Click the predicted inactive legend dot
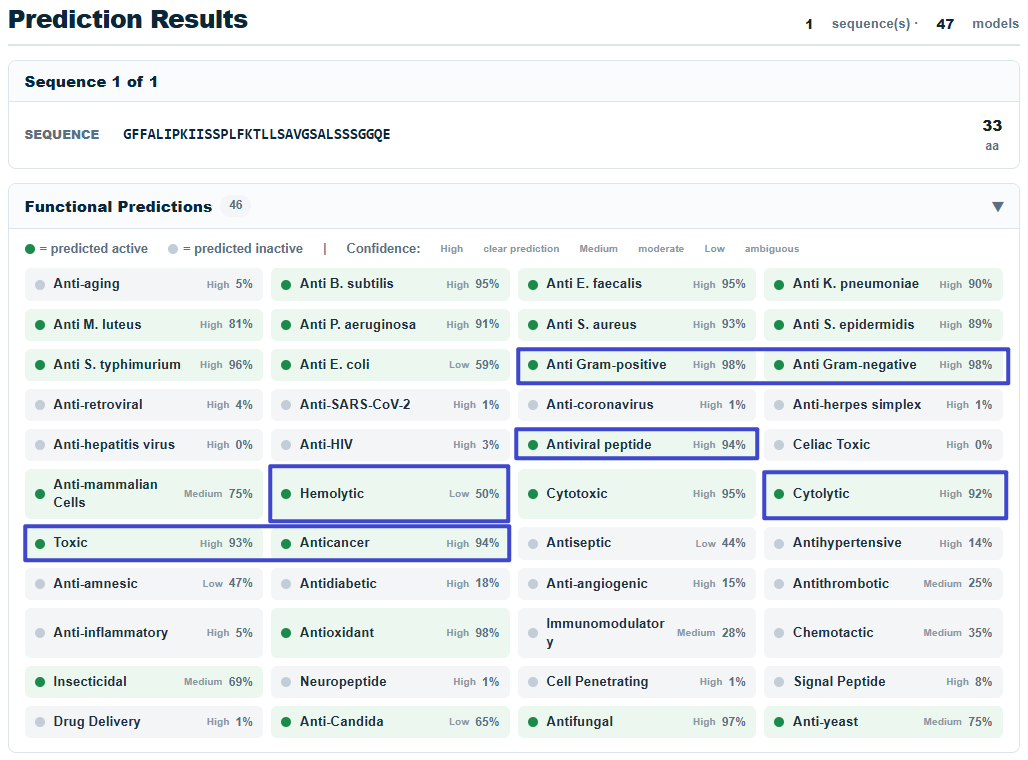This screenshot has width=1028, height=760. pos(172,249)
